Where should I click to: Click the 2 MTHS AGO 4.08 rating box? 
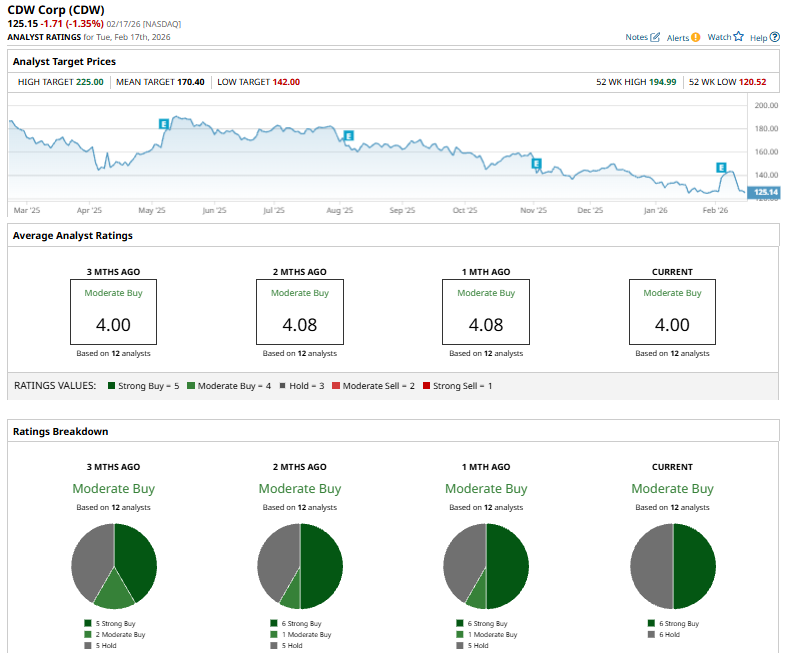299,312
